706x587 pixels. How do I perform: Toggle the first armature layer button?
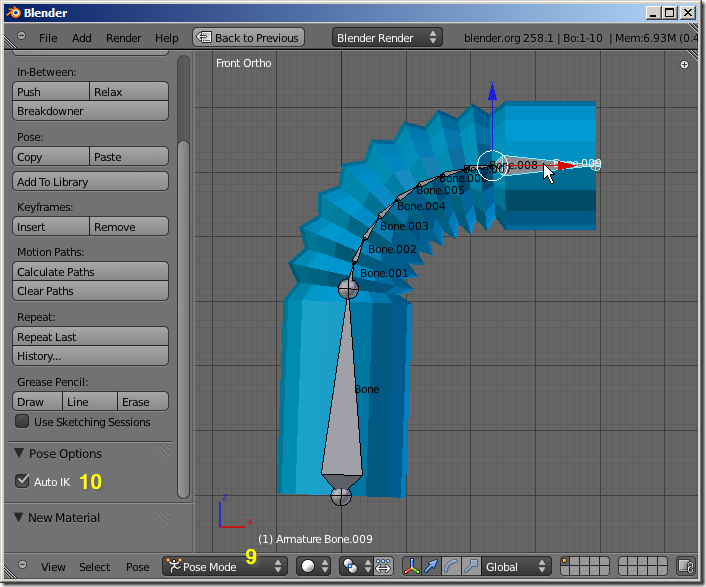[x=567, y=562]
